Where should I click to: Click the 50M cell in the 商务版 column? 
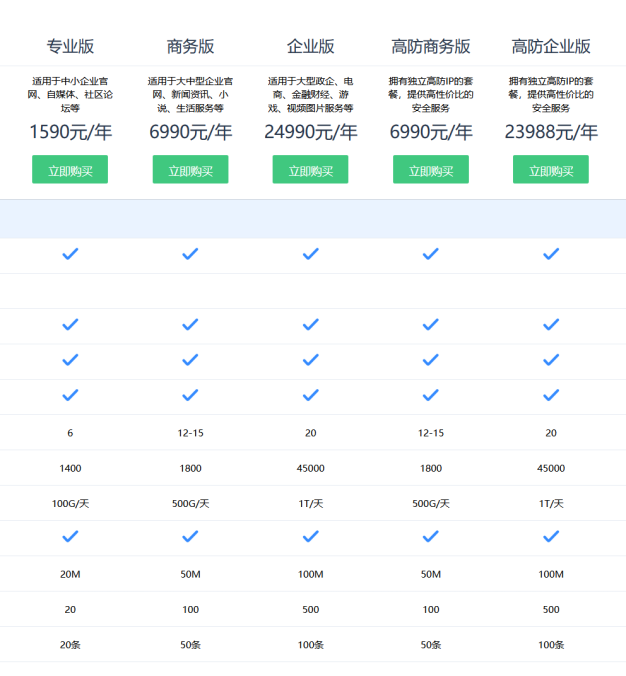pos(190,574)
